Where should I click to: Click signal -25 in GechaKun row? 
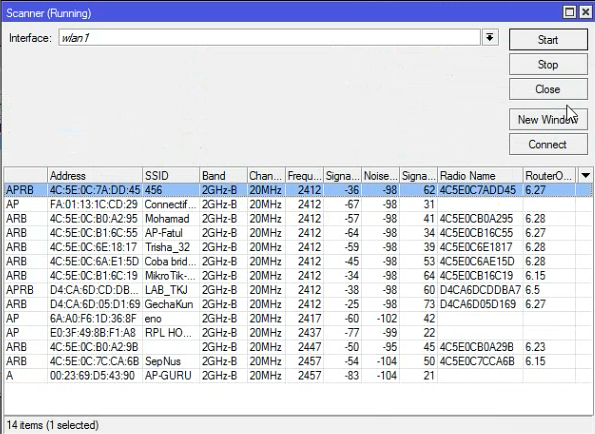pyautogui.click(x=351, y=304)
